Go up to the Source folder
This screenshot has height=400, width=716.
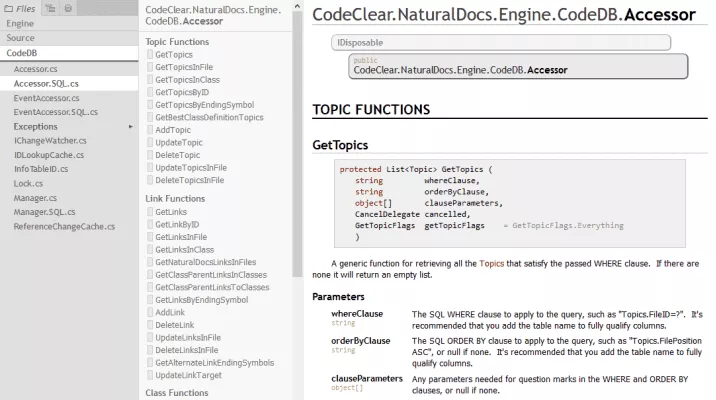[20, 37]
